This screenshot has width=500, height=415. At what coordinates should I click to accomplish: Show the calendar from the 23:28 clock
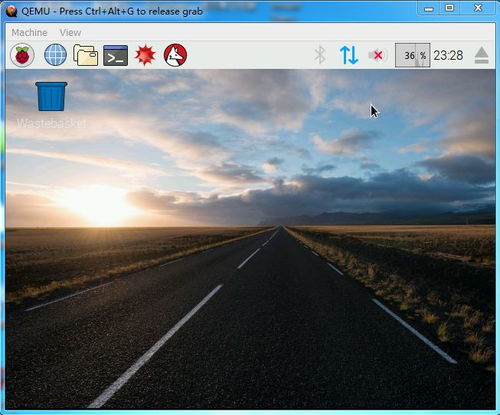448,55
